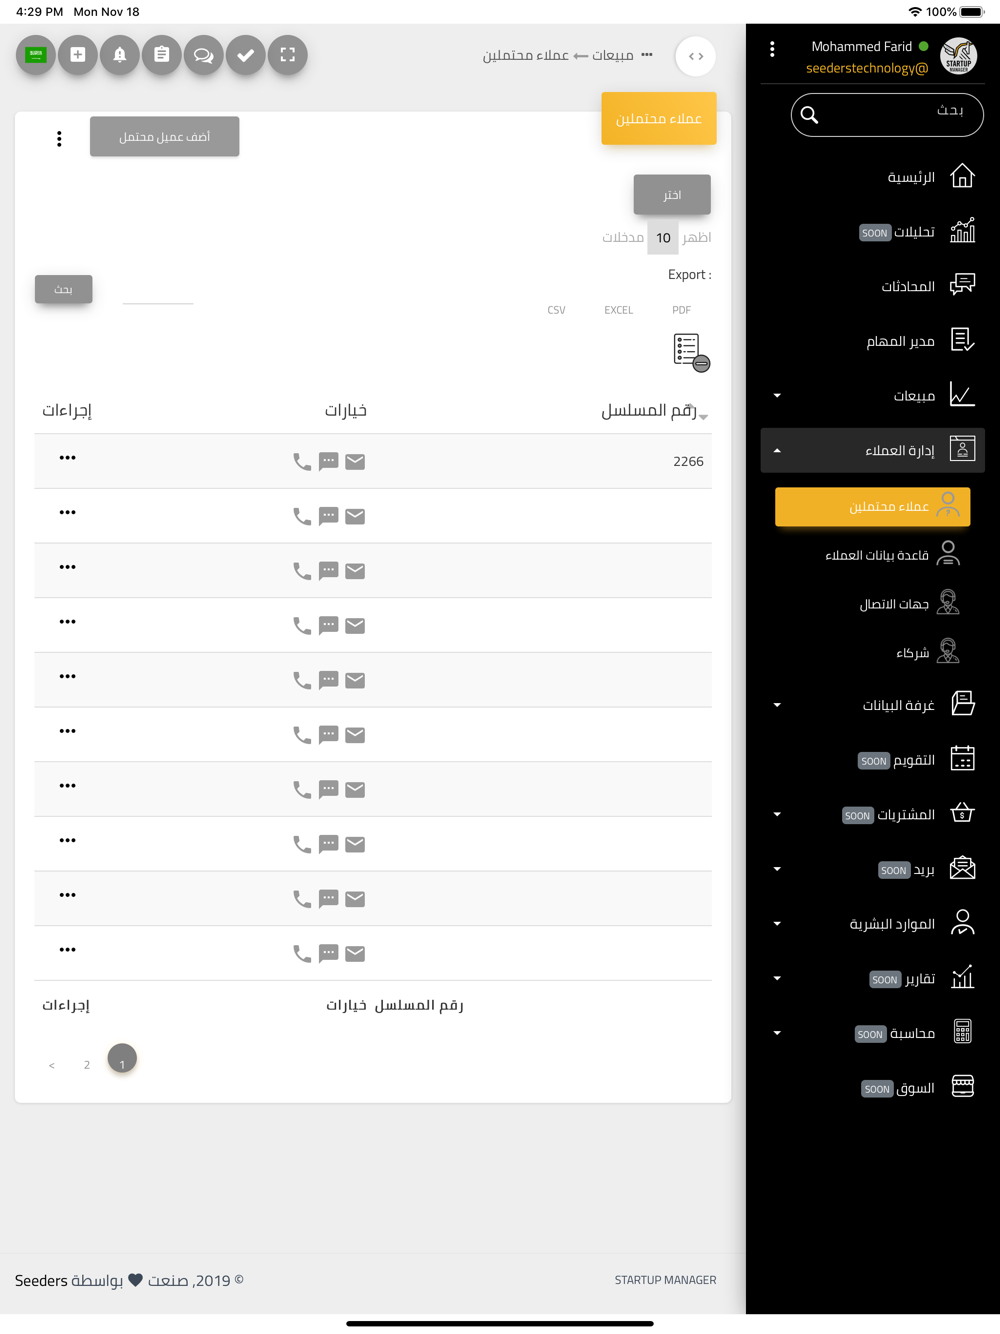Click the Startup Manager profile avatar
The width and height of the screenshot is (1000, 1334).
[958, 56]
